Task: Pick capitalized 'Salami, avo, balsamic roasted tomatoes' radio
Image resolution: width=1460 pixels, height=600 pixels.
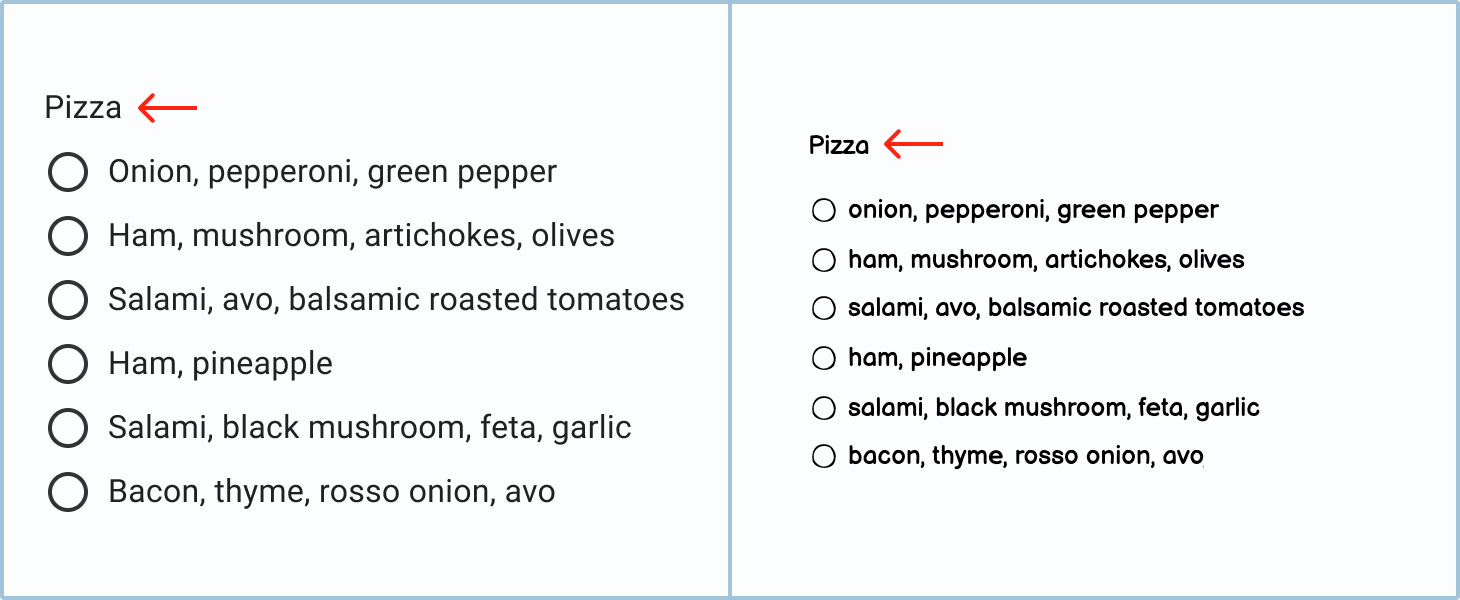Action: click(68, 300)
